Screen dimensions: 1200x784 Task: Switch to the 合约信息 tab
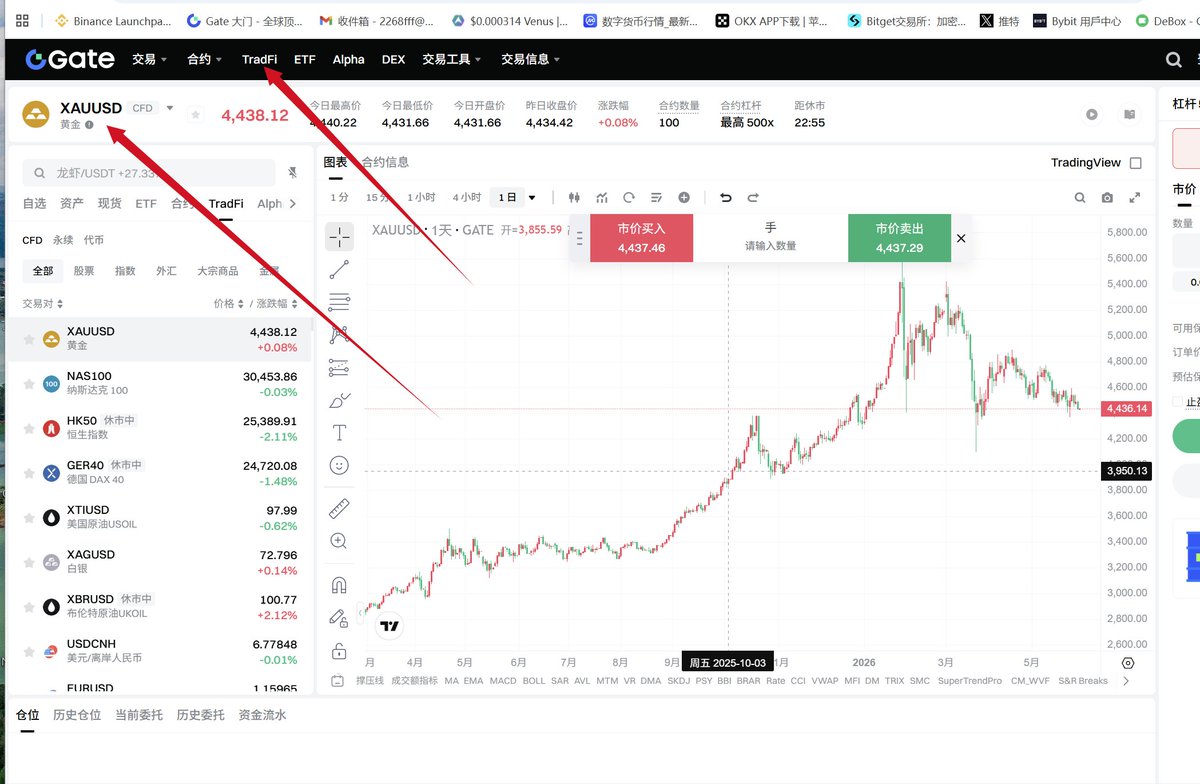(x=385, y=162)
